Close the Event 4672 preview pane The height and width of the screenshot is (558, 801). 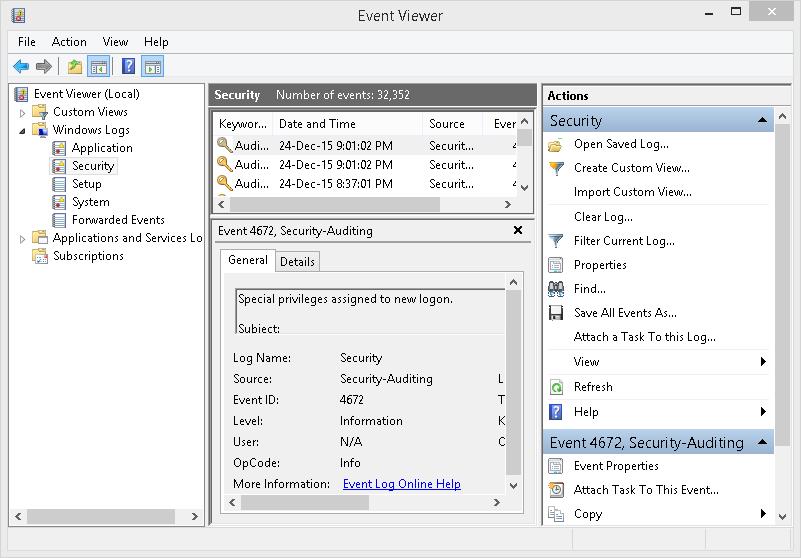tap(517, 230)
